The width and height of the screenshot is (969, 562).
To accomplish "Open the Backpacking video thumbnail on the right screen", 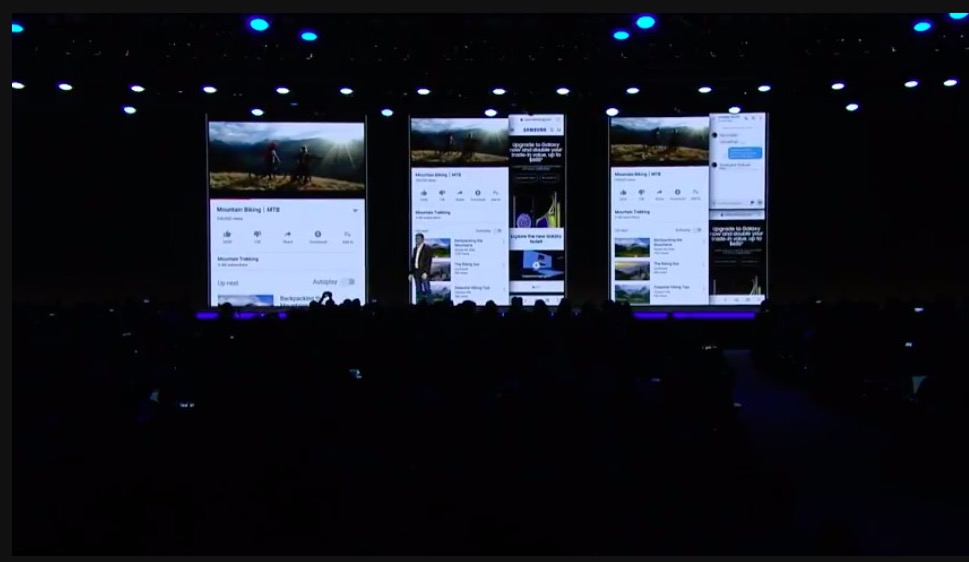I will 632,247.
